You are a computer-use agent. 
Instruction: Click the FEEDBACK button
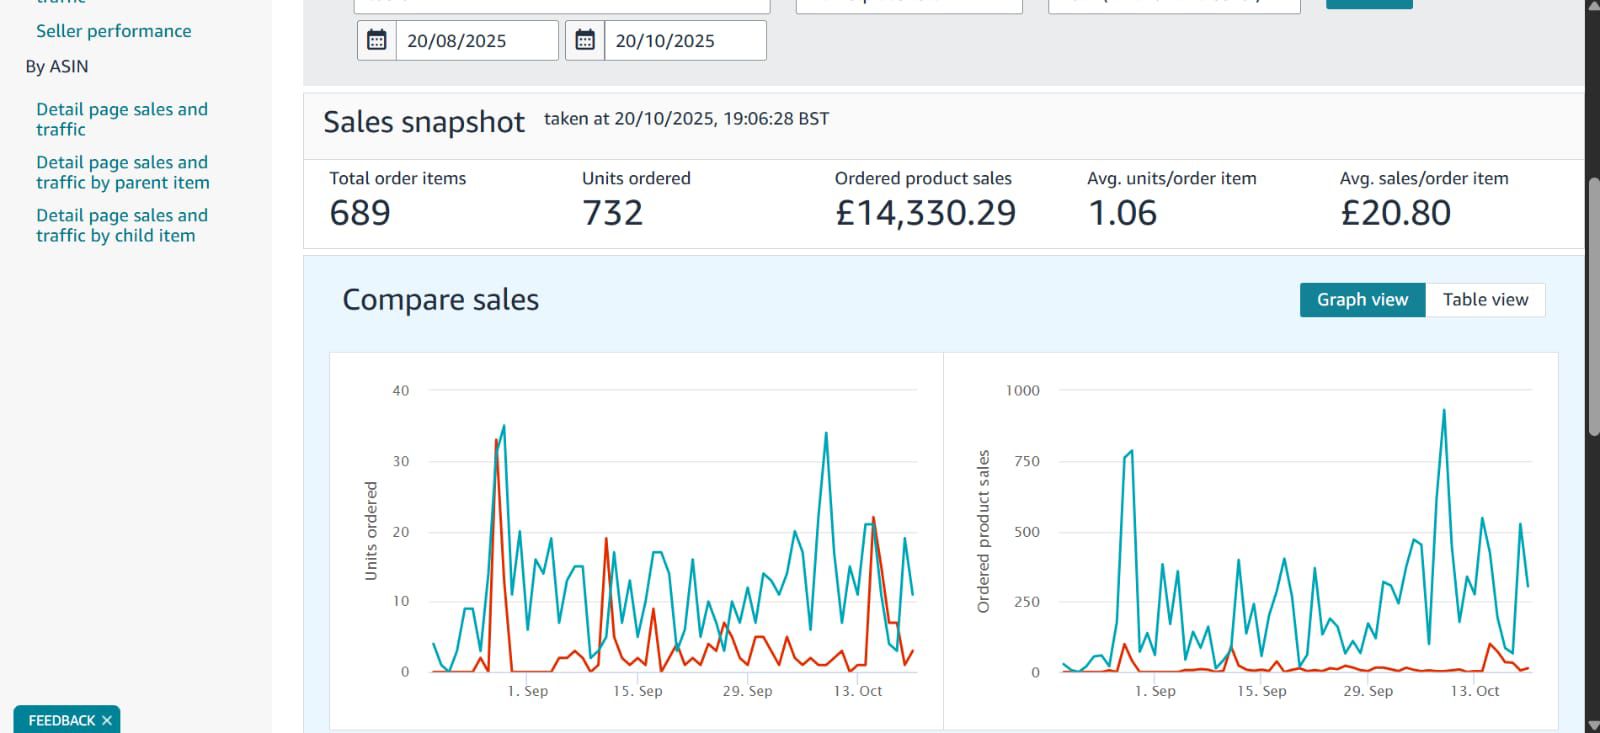(x=61, y=720)
